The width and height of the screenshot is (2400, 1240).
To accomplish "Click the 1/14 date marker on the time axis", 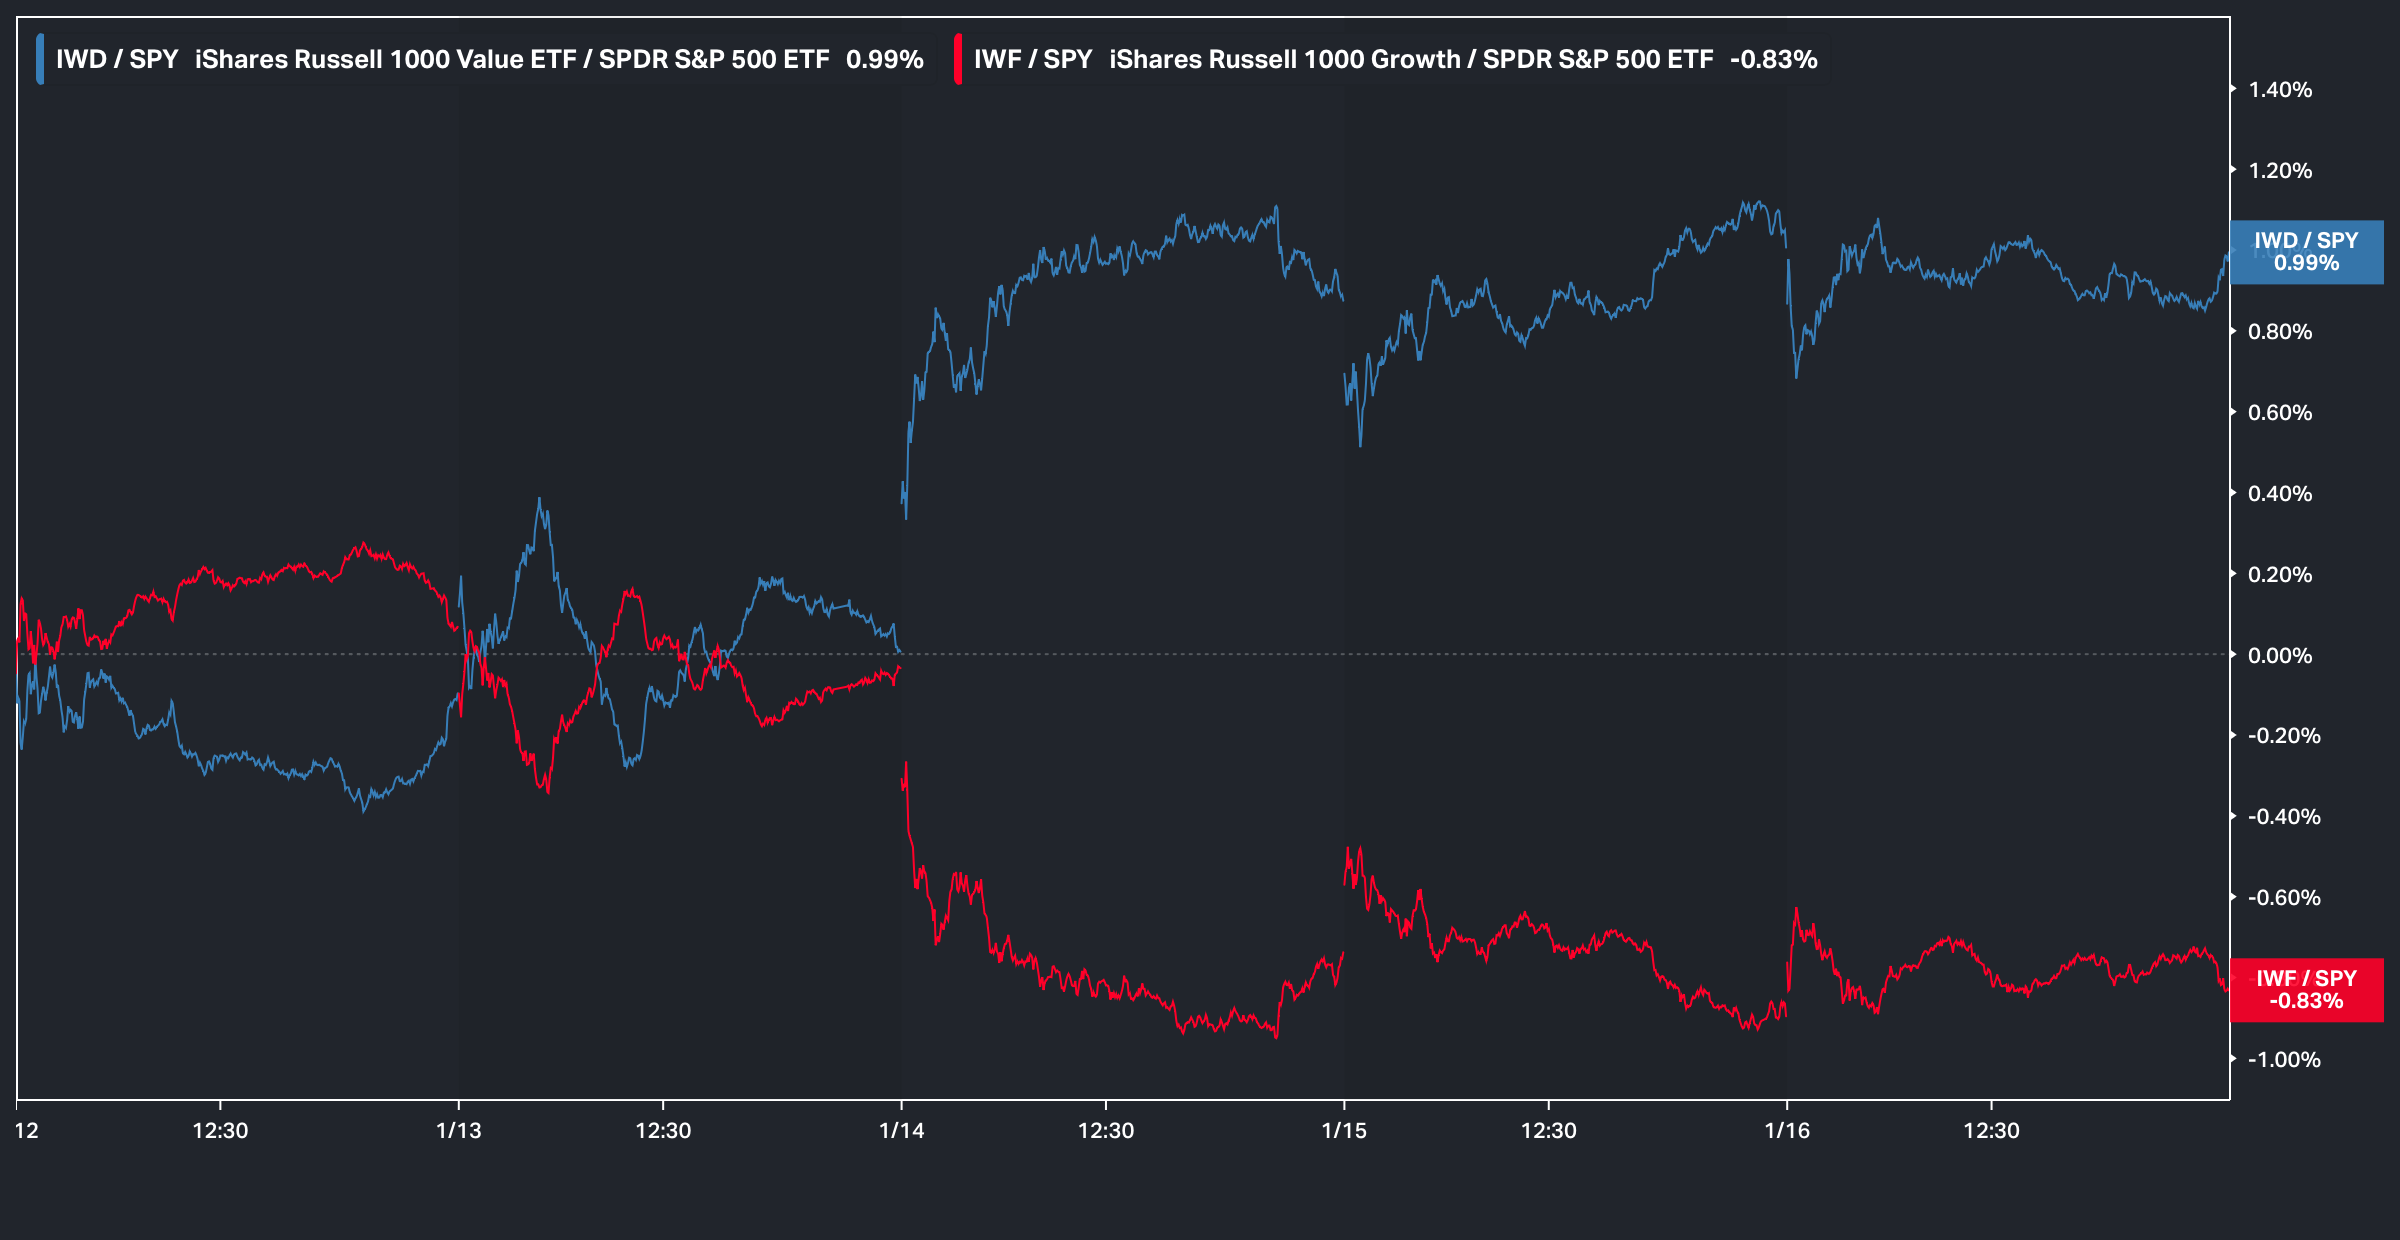I will click(x=901, y=1130).
